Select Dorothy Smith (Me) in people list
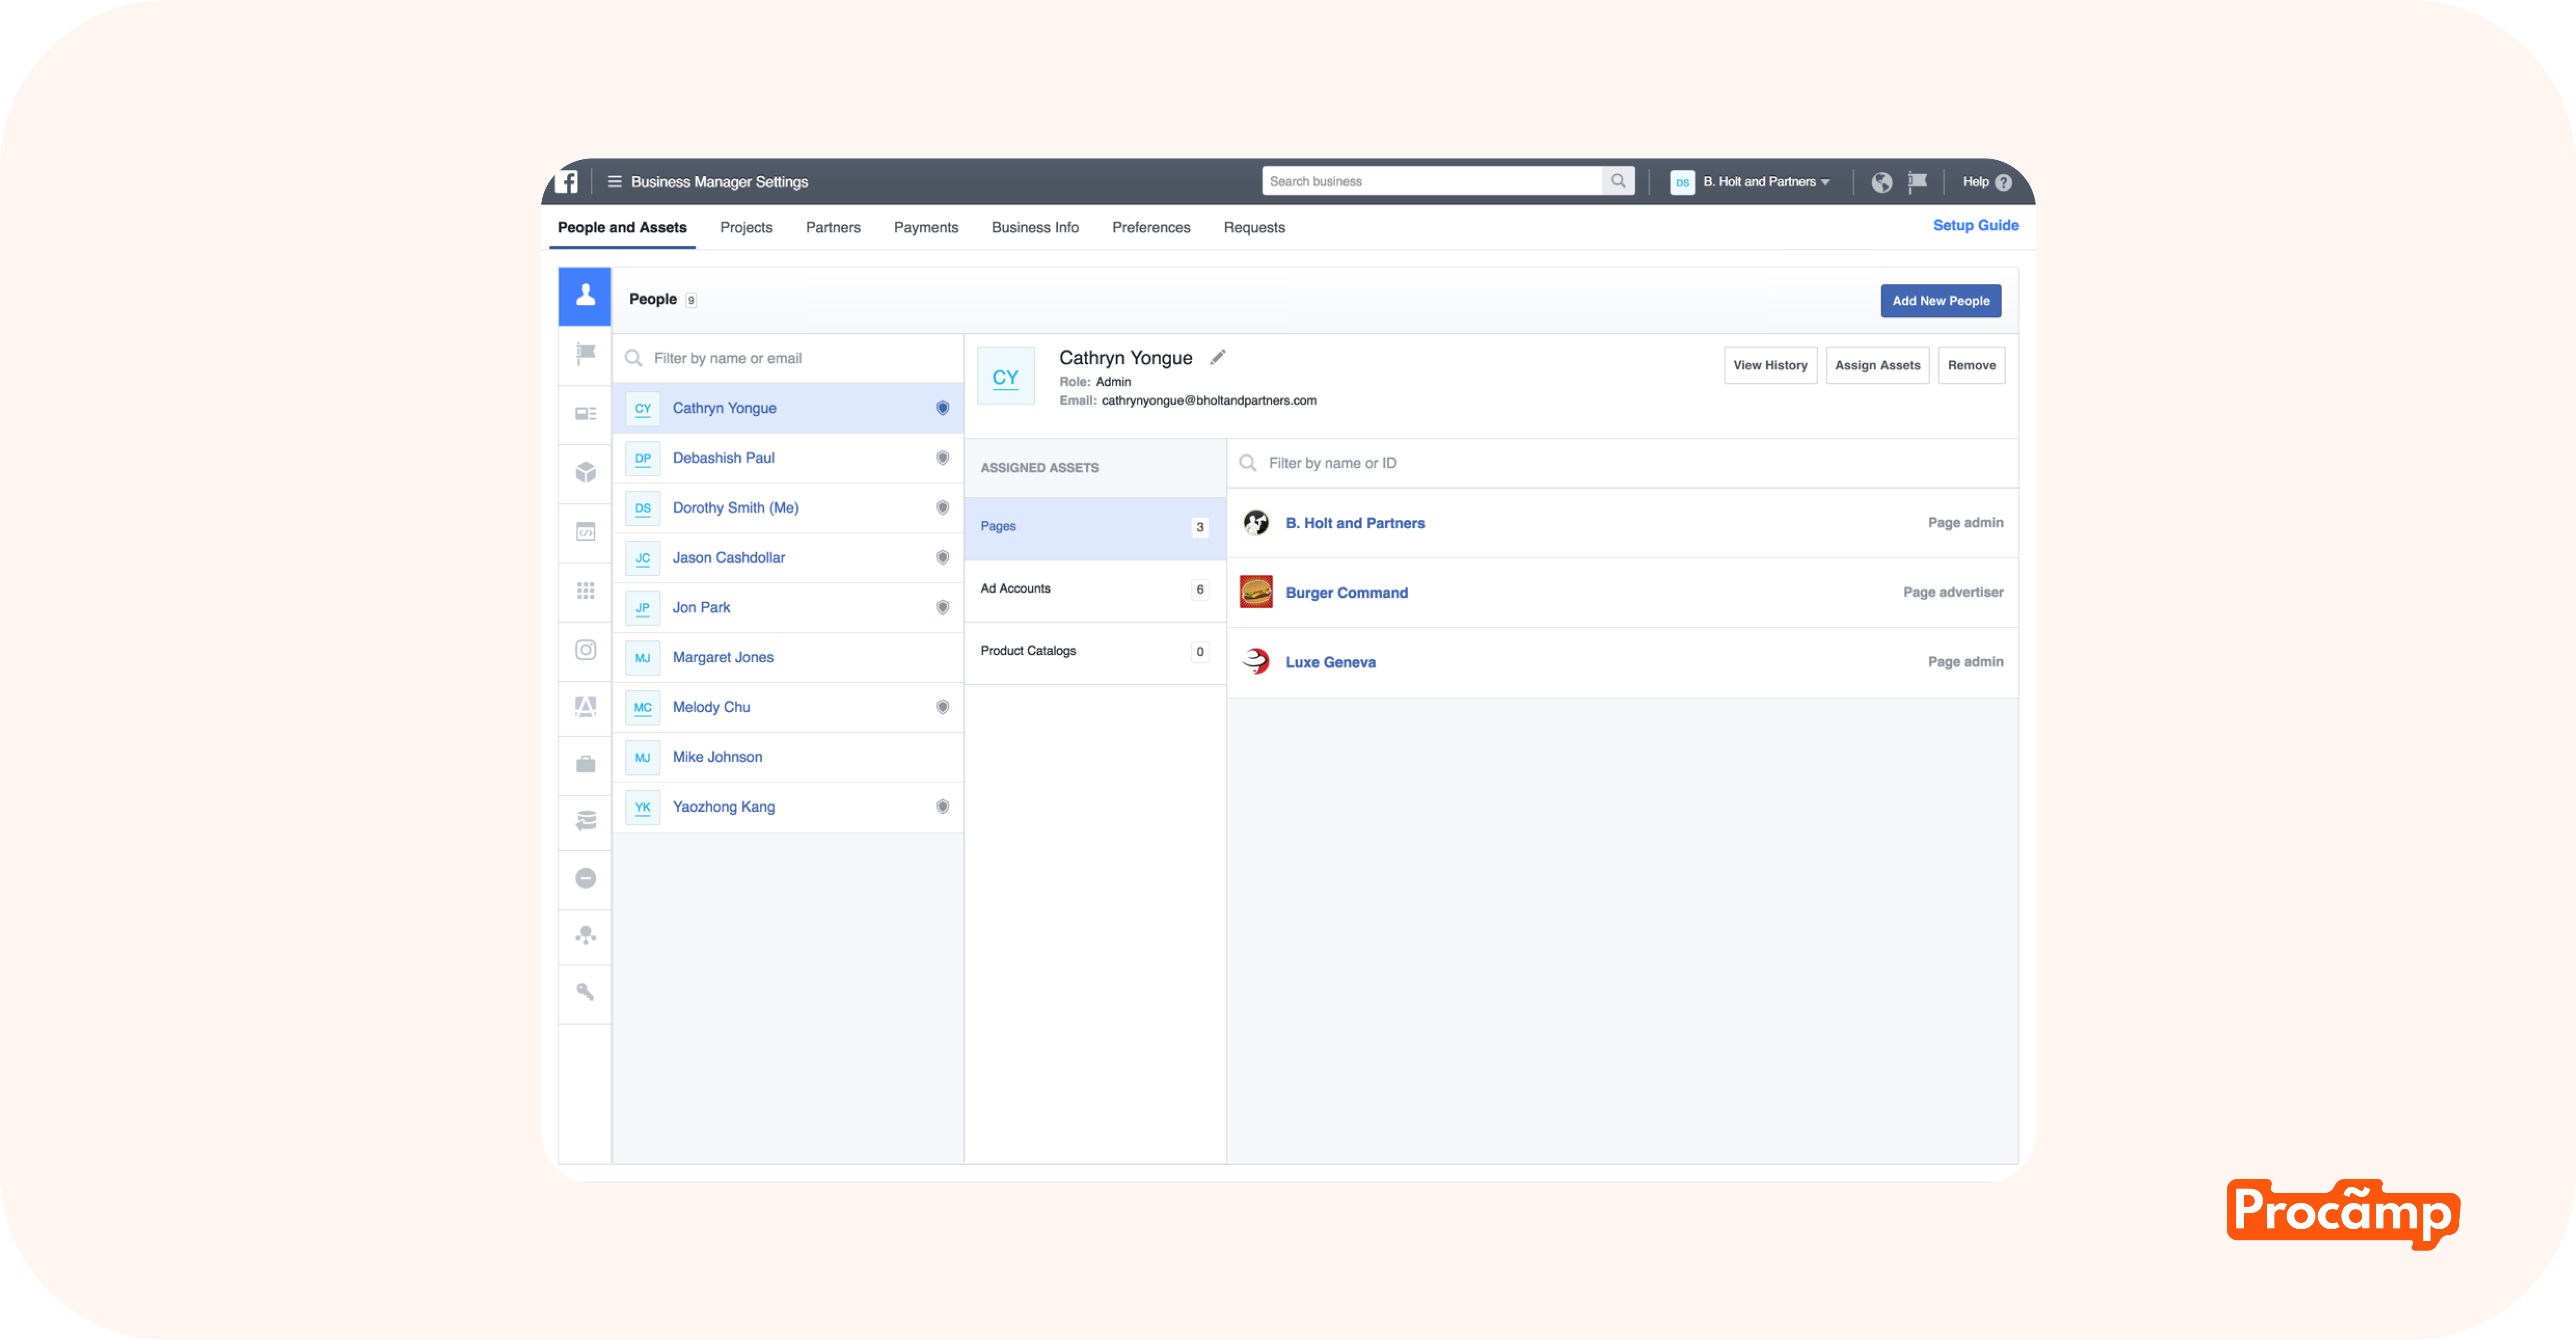The width and height of the screenshot is (2576, 1340). coord(788,508)
